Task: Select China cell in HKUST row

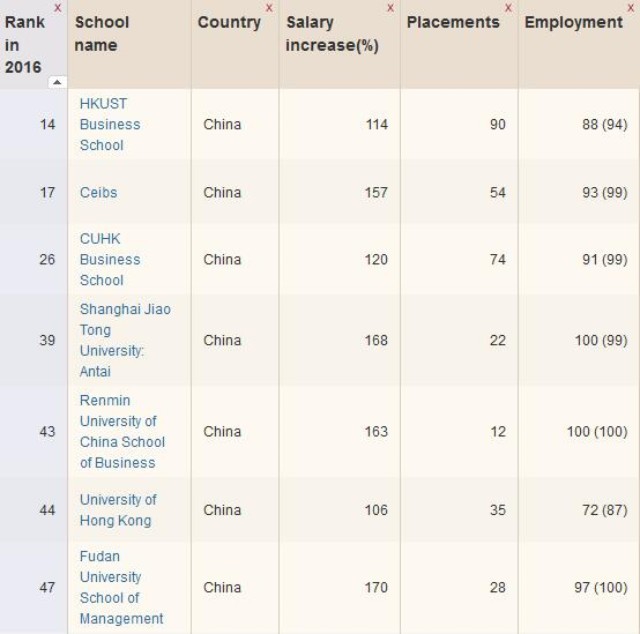Action: click(222, 124)
